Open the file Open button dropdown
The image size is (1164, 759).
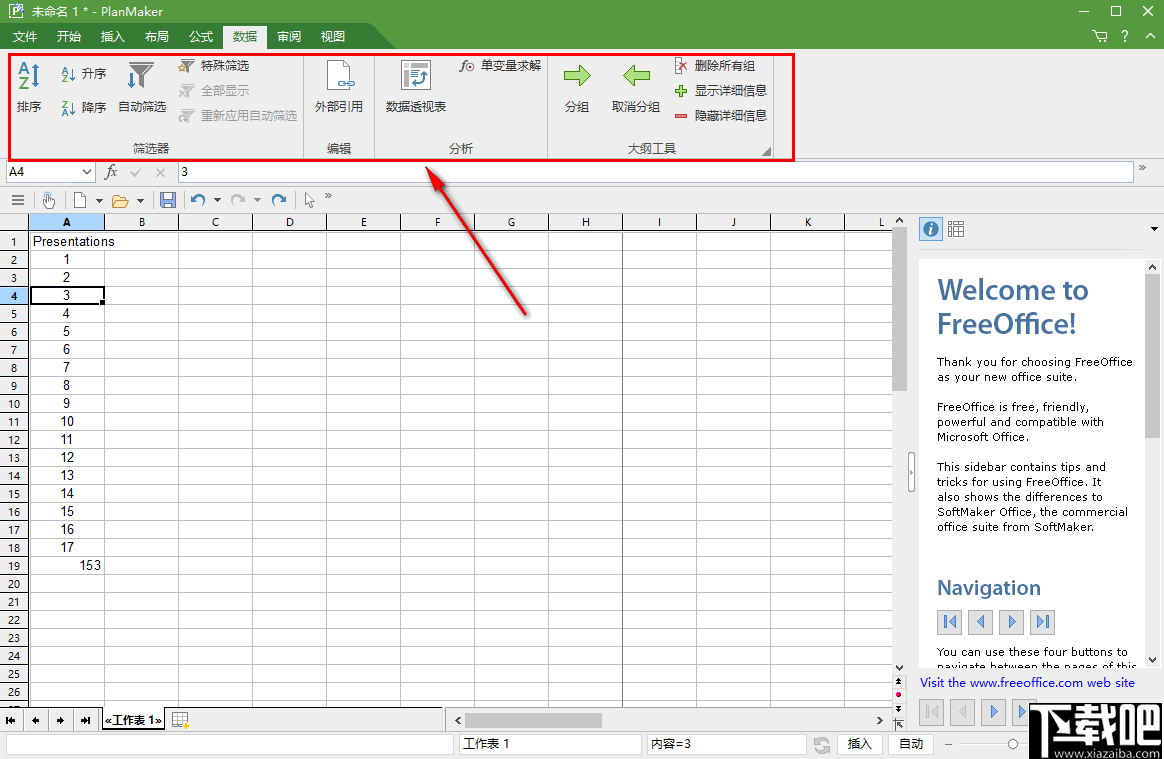(x=139, y=199)
